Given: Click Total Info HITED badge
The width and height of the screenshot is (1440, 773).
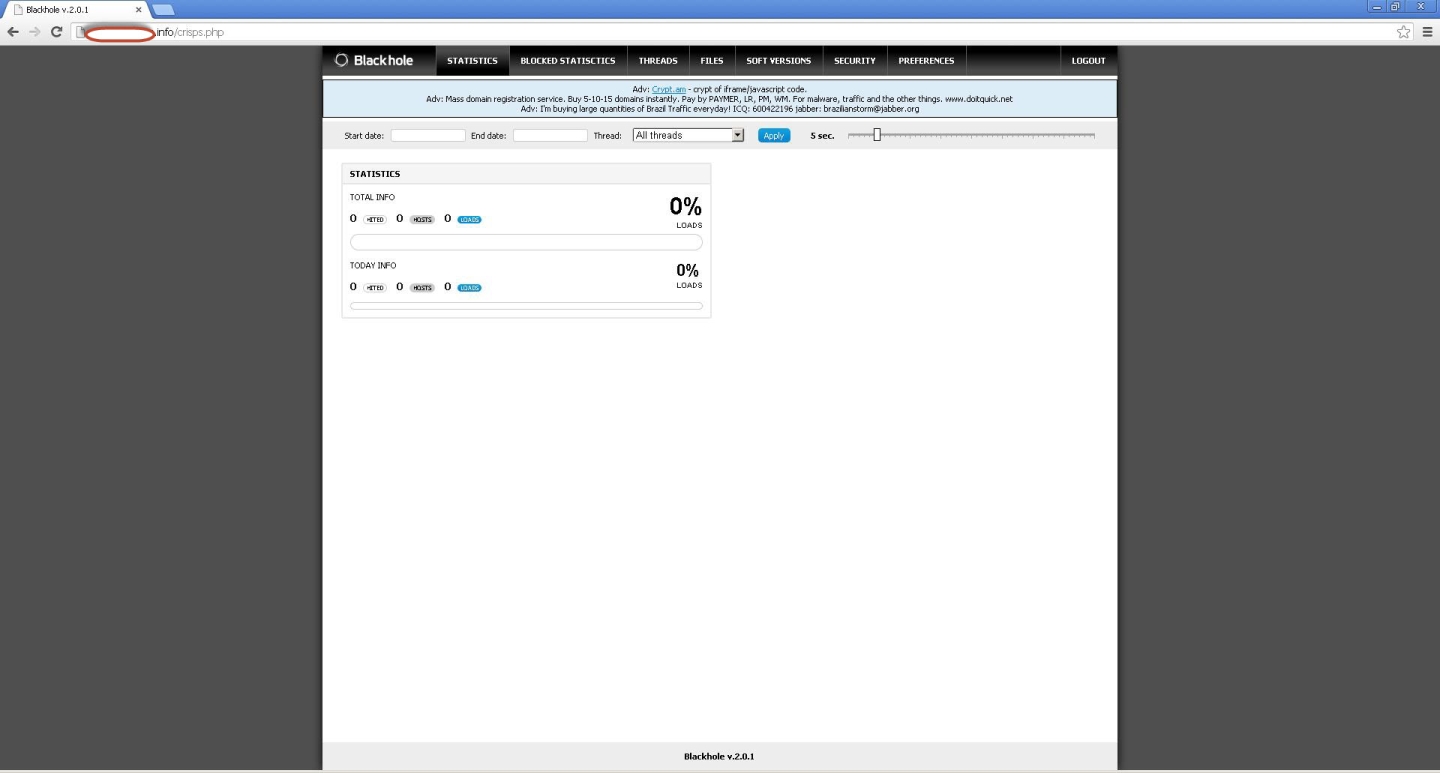Looking at the screenshot, I should pos(375,219).
